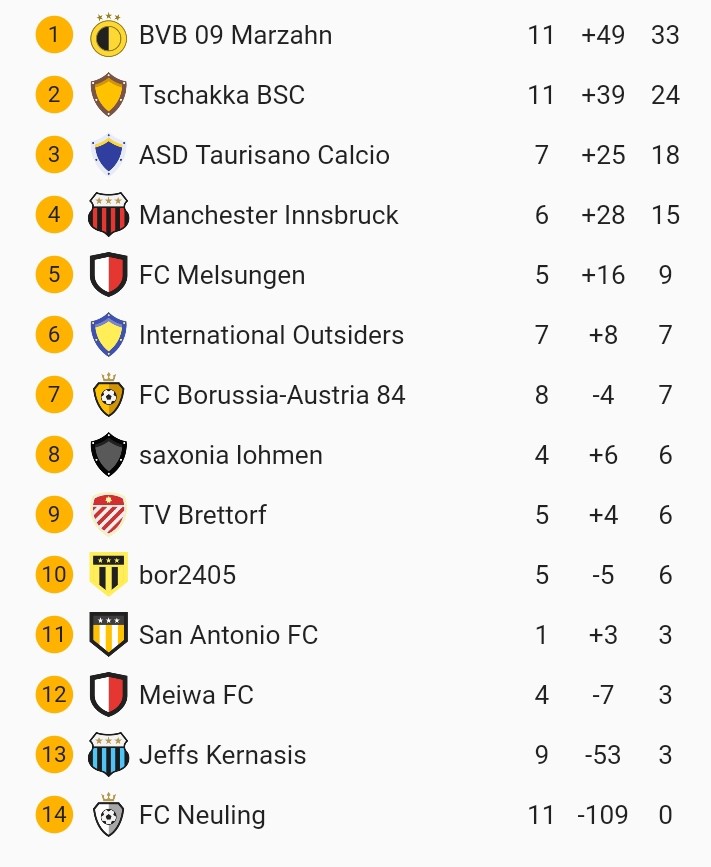Click the ASD Taurisano Calcio crest
Viewport: 711px width, 867px height.
click(108, 155)
